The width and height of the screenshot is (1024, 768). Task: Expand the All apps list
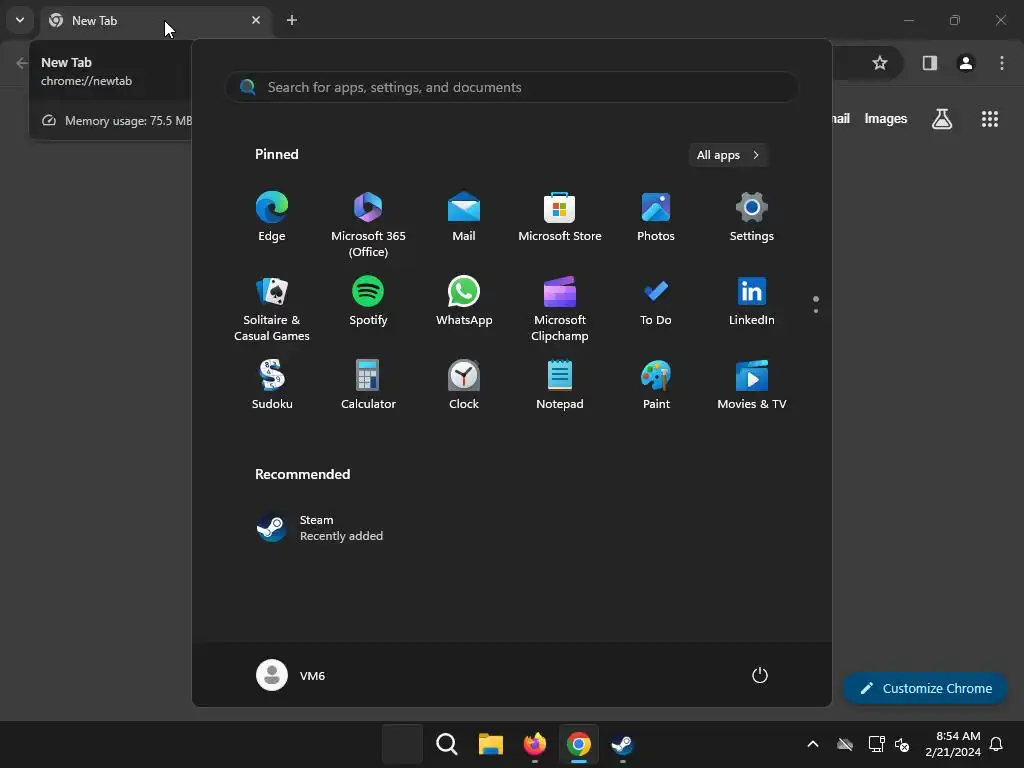[728, 155]
